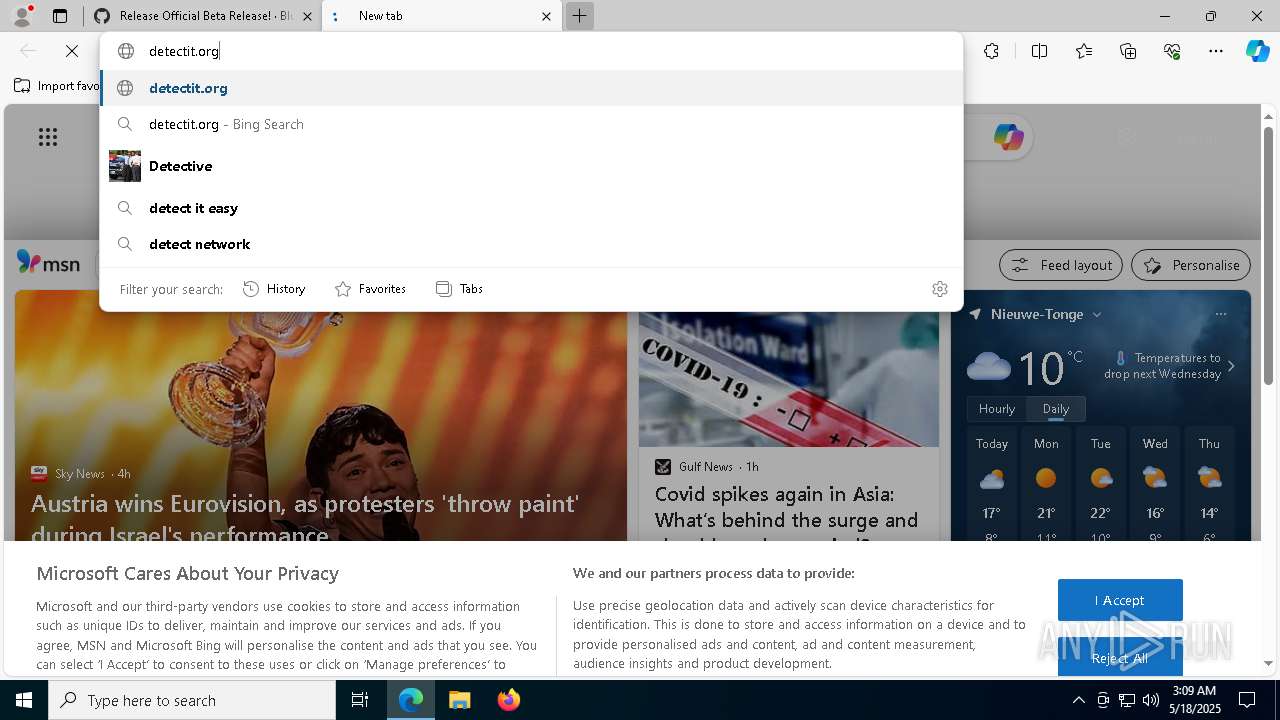The image size is (1280, 720).
Task: Open the Collections toolbar icon
Action: (1128, 51)
